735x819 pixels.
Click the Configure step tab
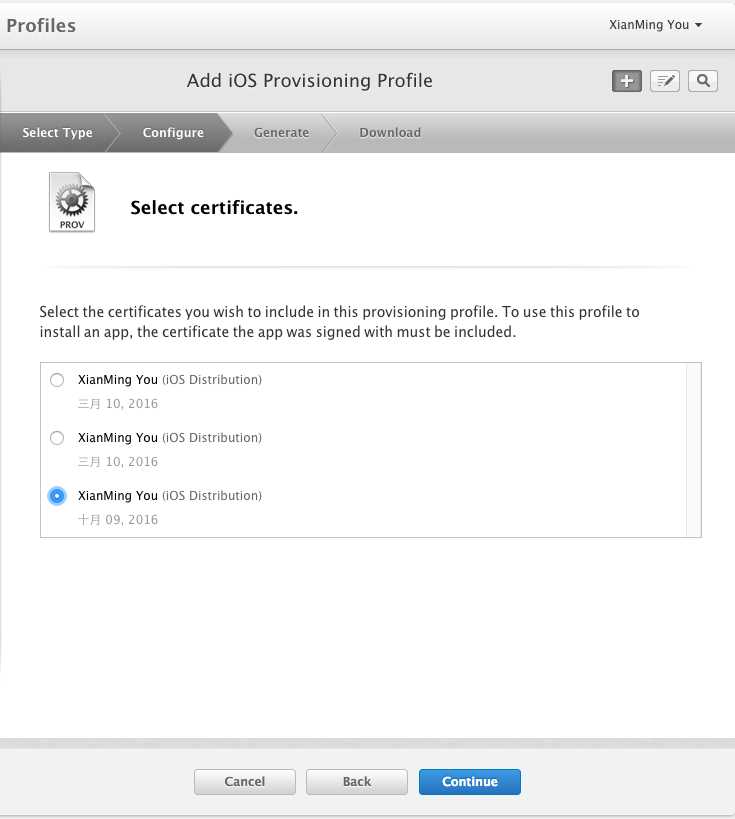[173, 133]
